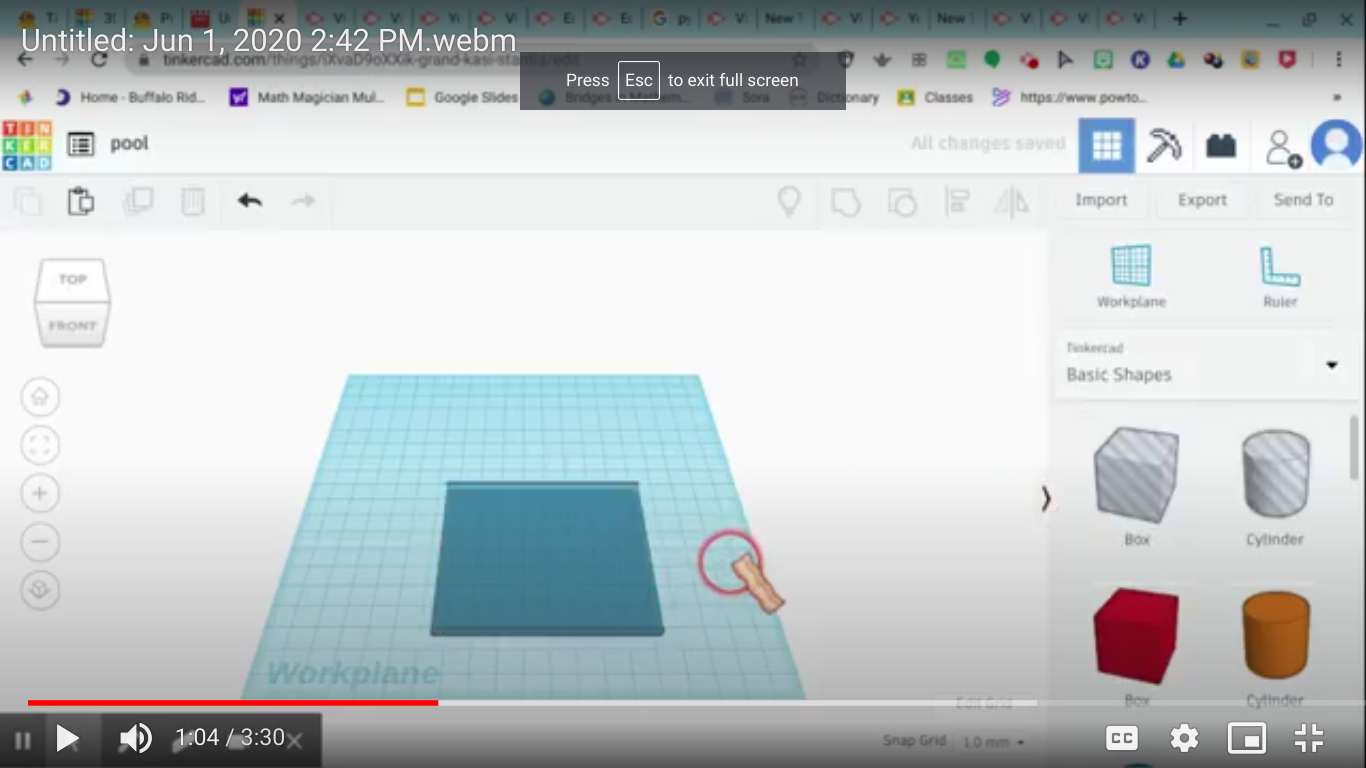Collapse the shapes panel chevron
The width and height of the screenshot is (1366, 768).
tap(1046, 498)
